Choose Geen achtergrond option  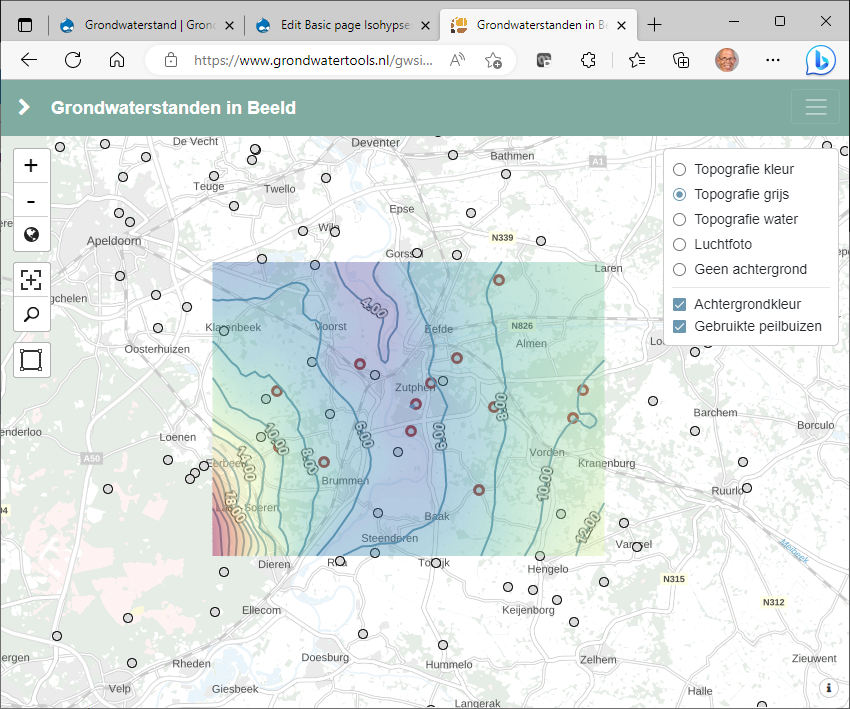tap(679, 269)
